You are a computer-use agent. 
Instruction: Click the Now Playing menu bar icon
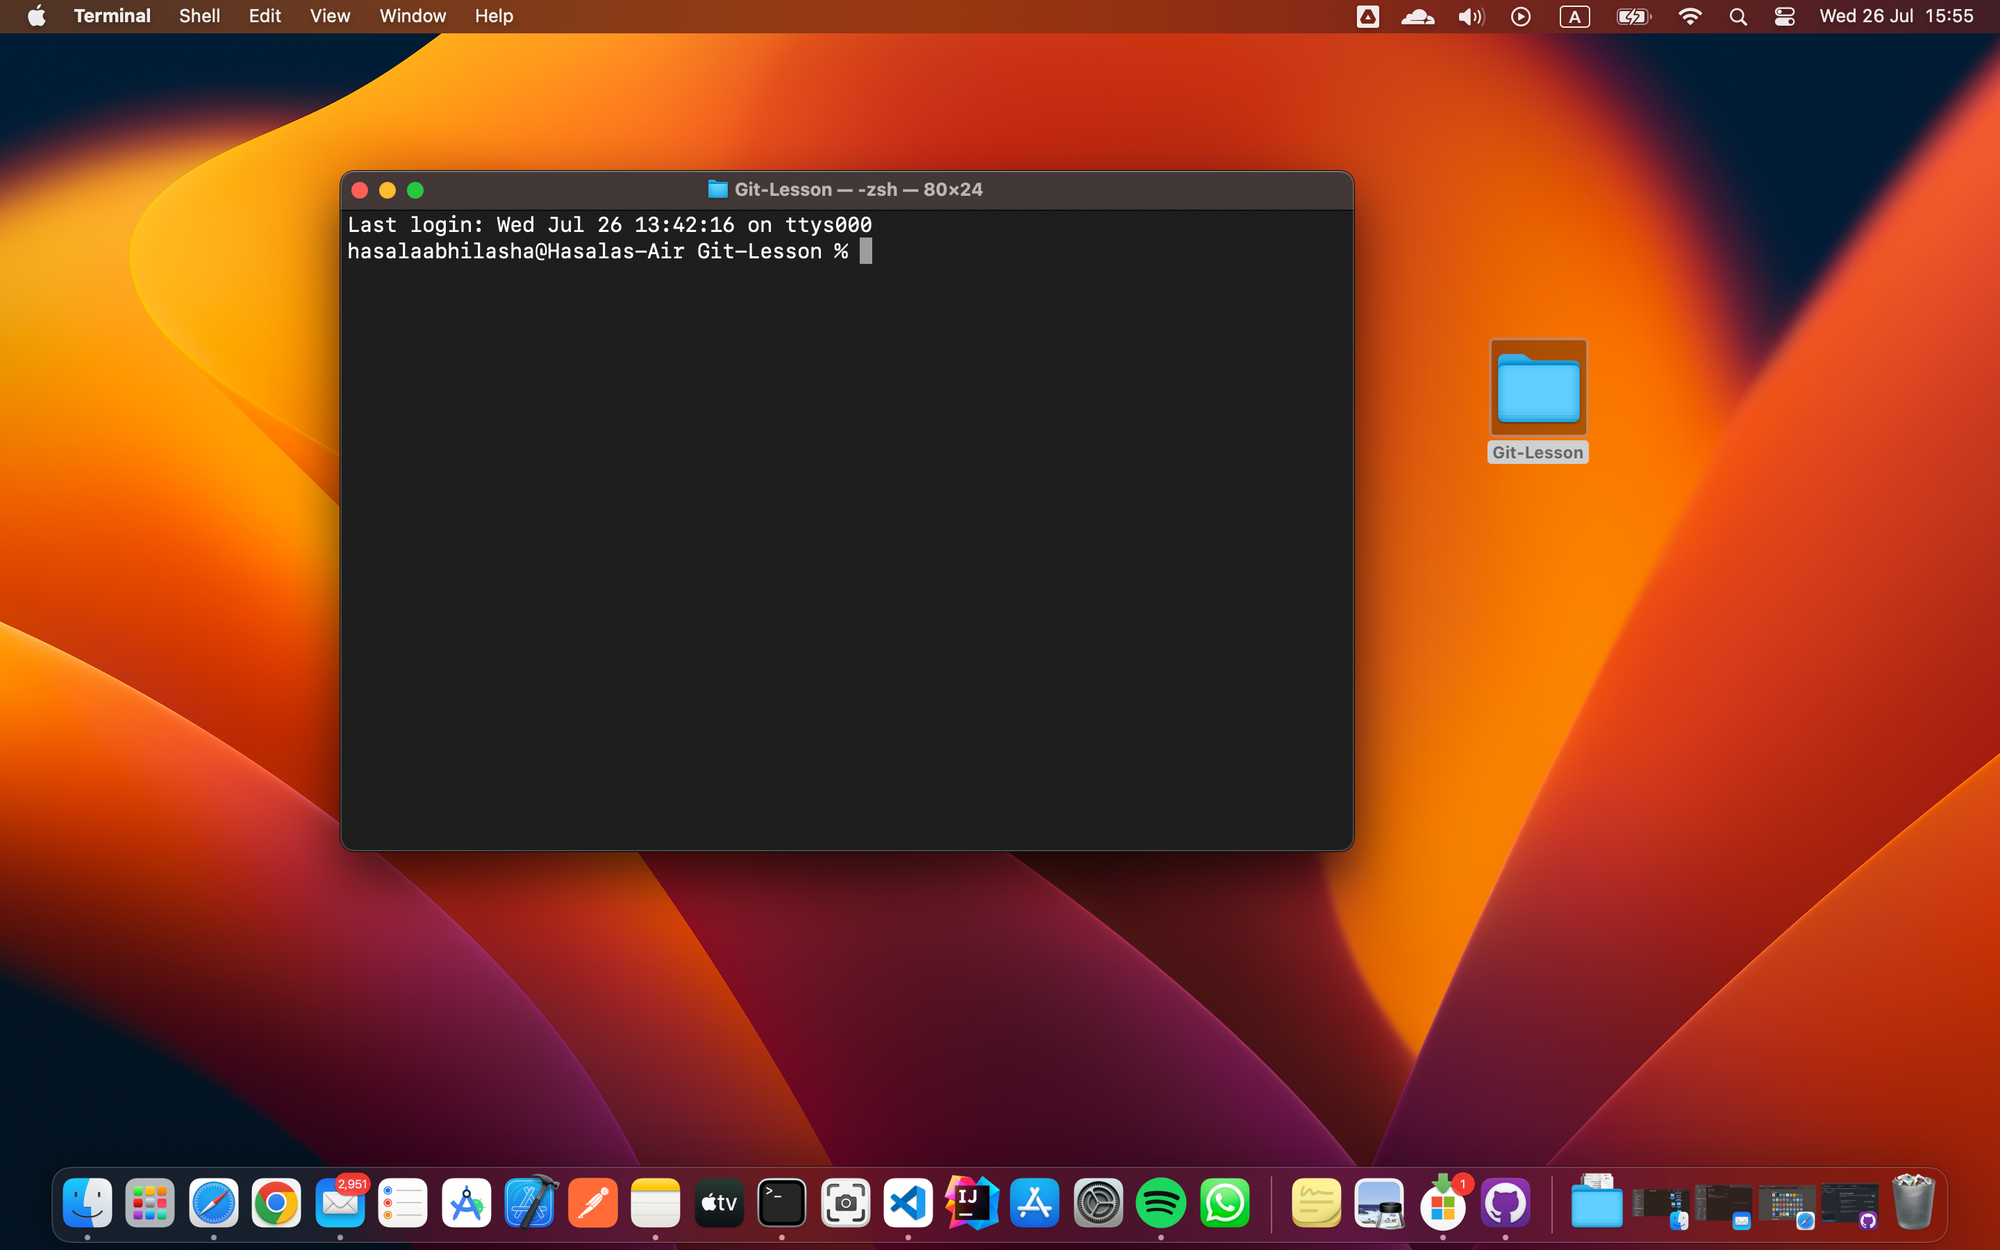click(x=1521, y=16)
